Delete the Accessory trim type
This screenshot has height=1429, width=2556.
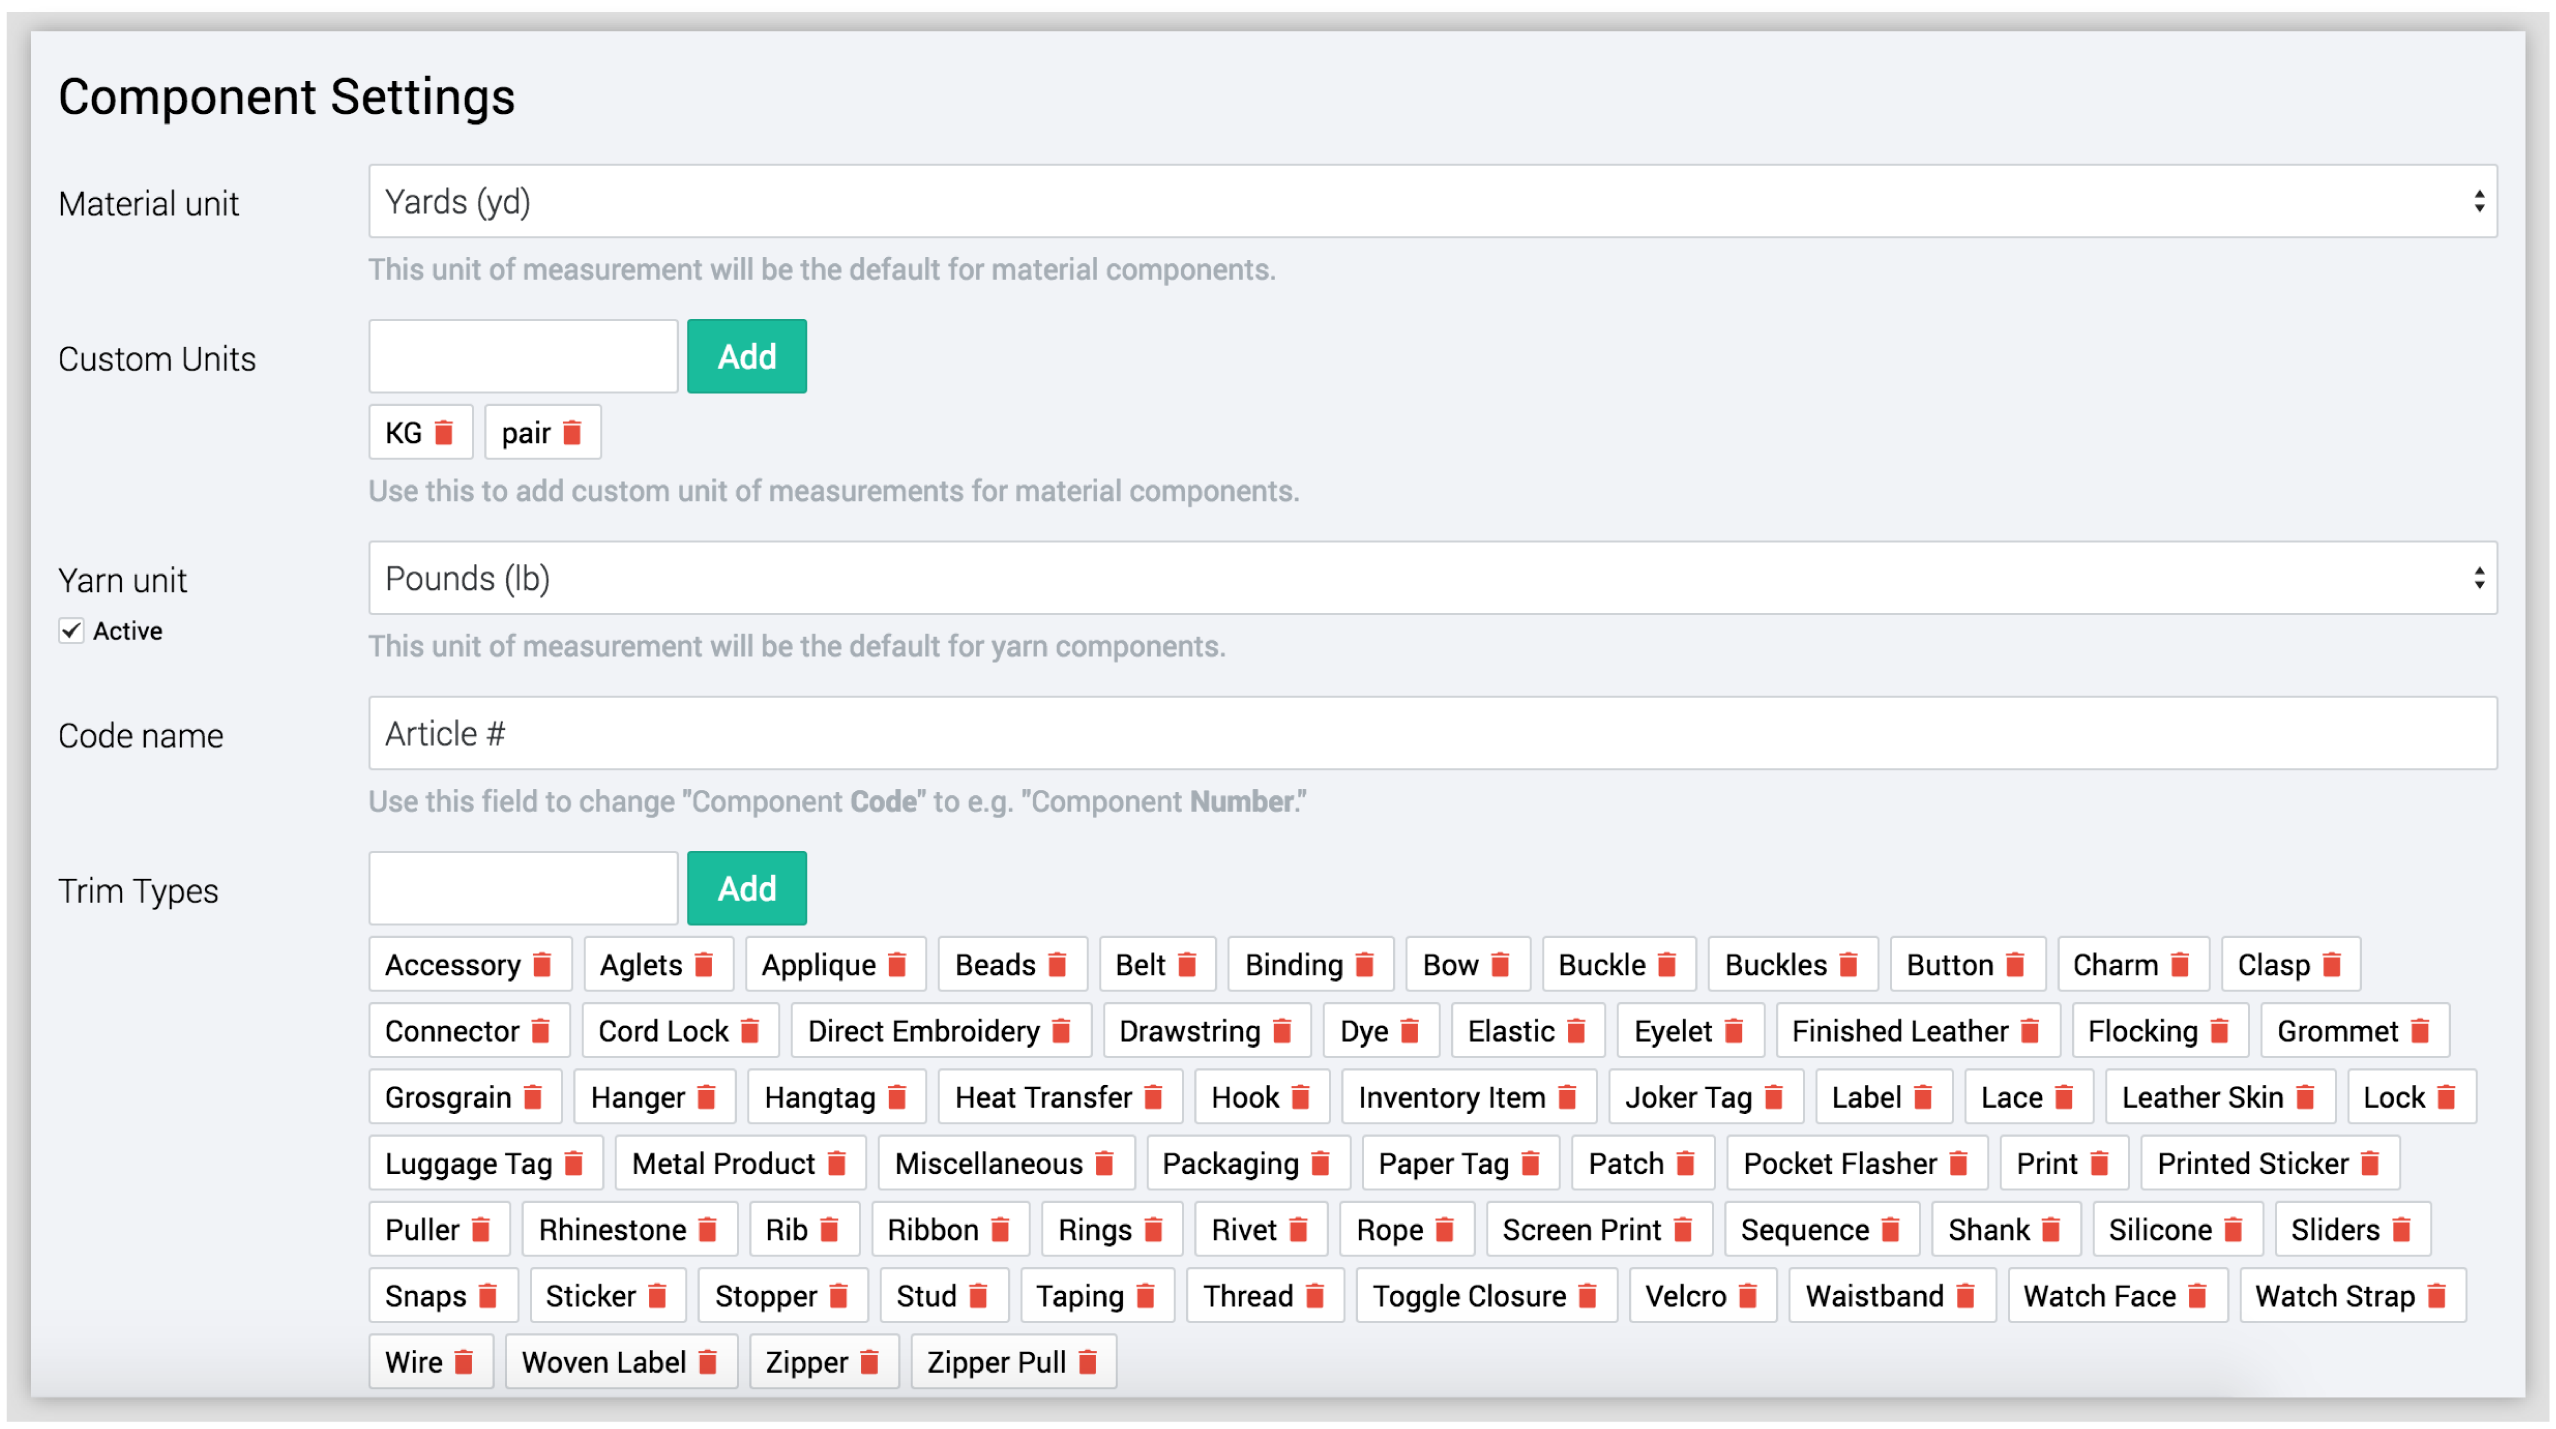tap(542, 965)
